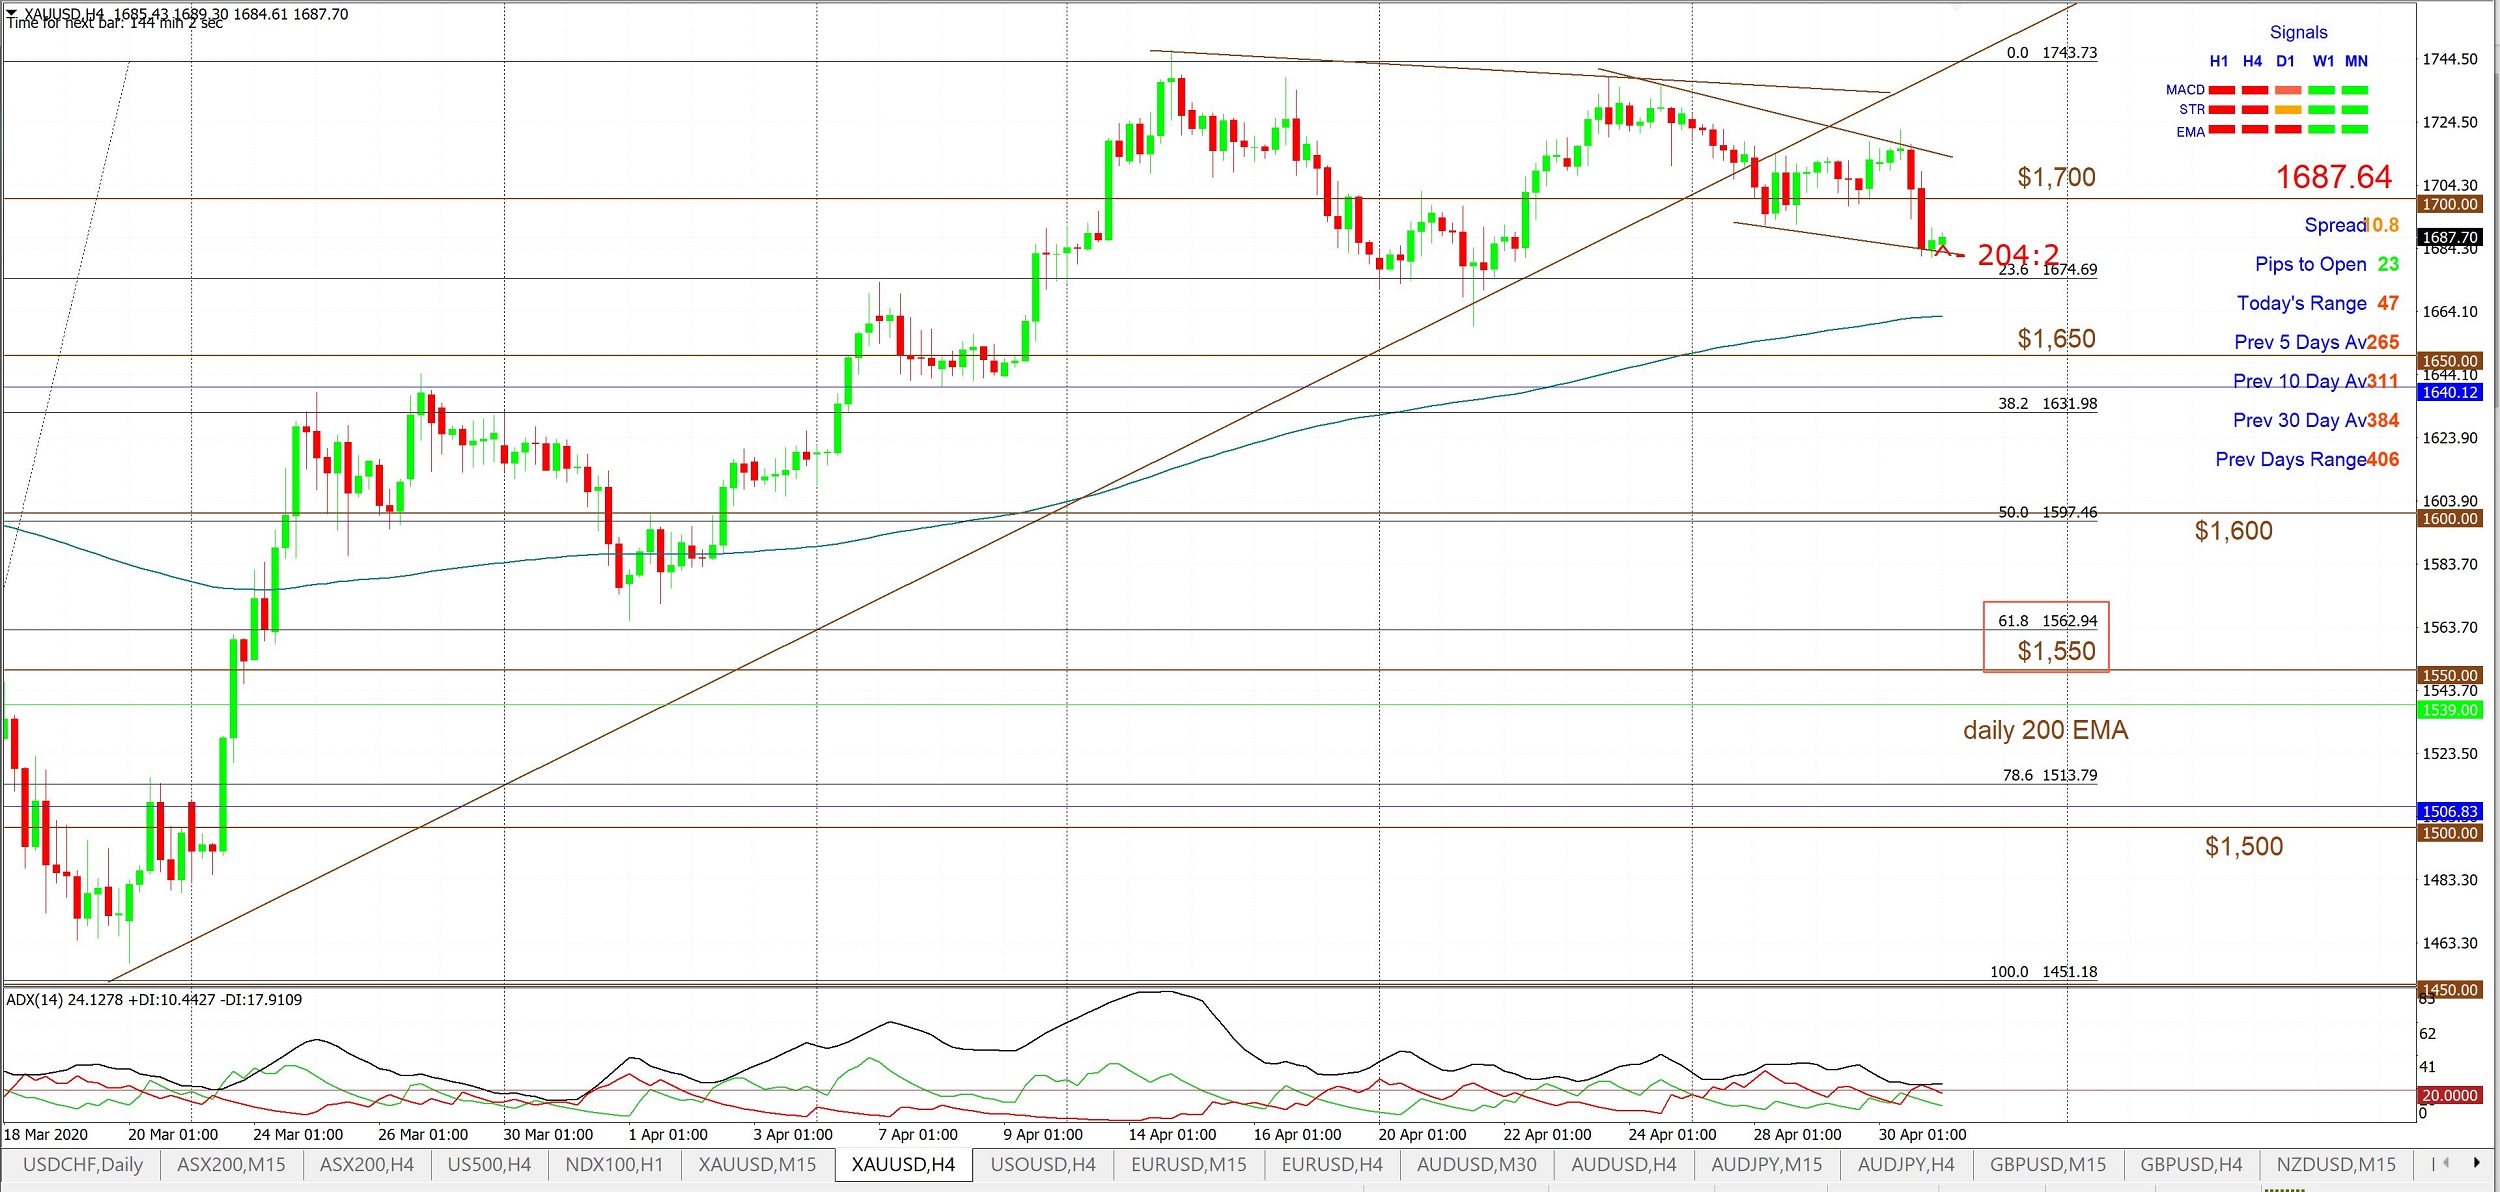Open the AUDJPY,M15 chart tab
Viewport: 2500px width, 1192px height.
click(1767, 1164)
